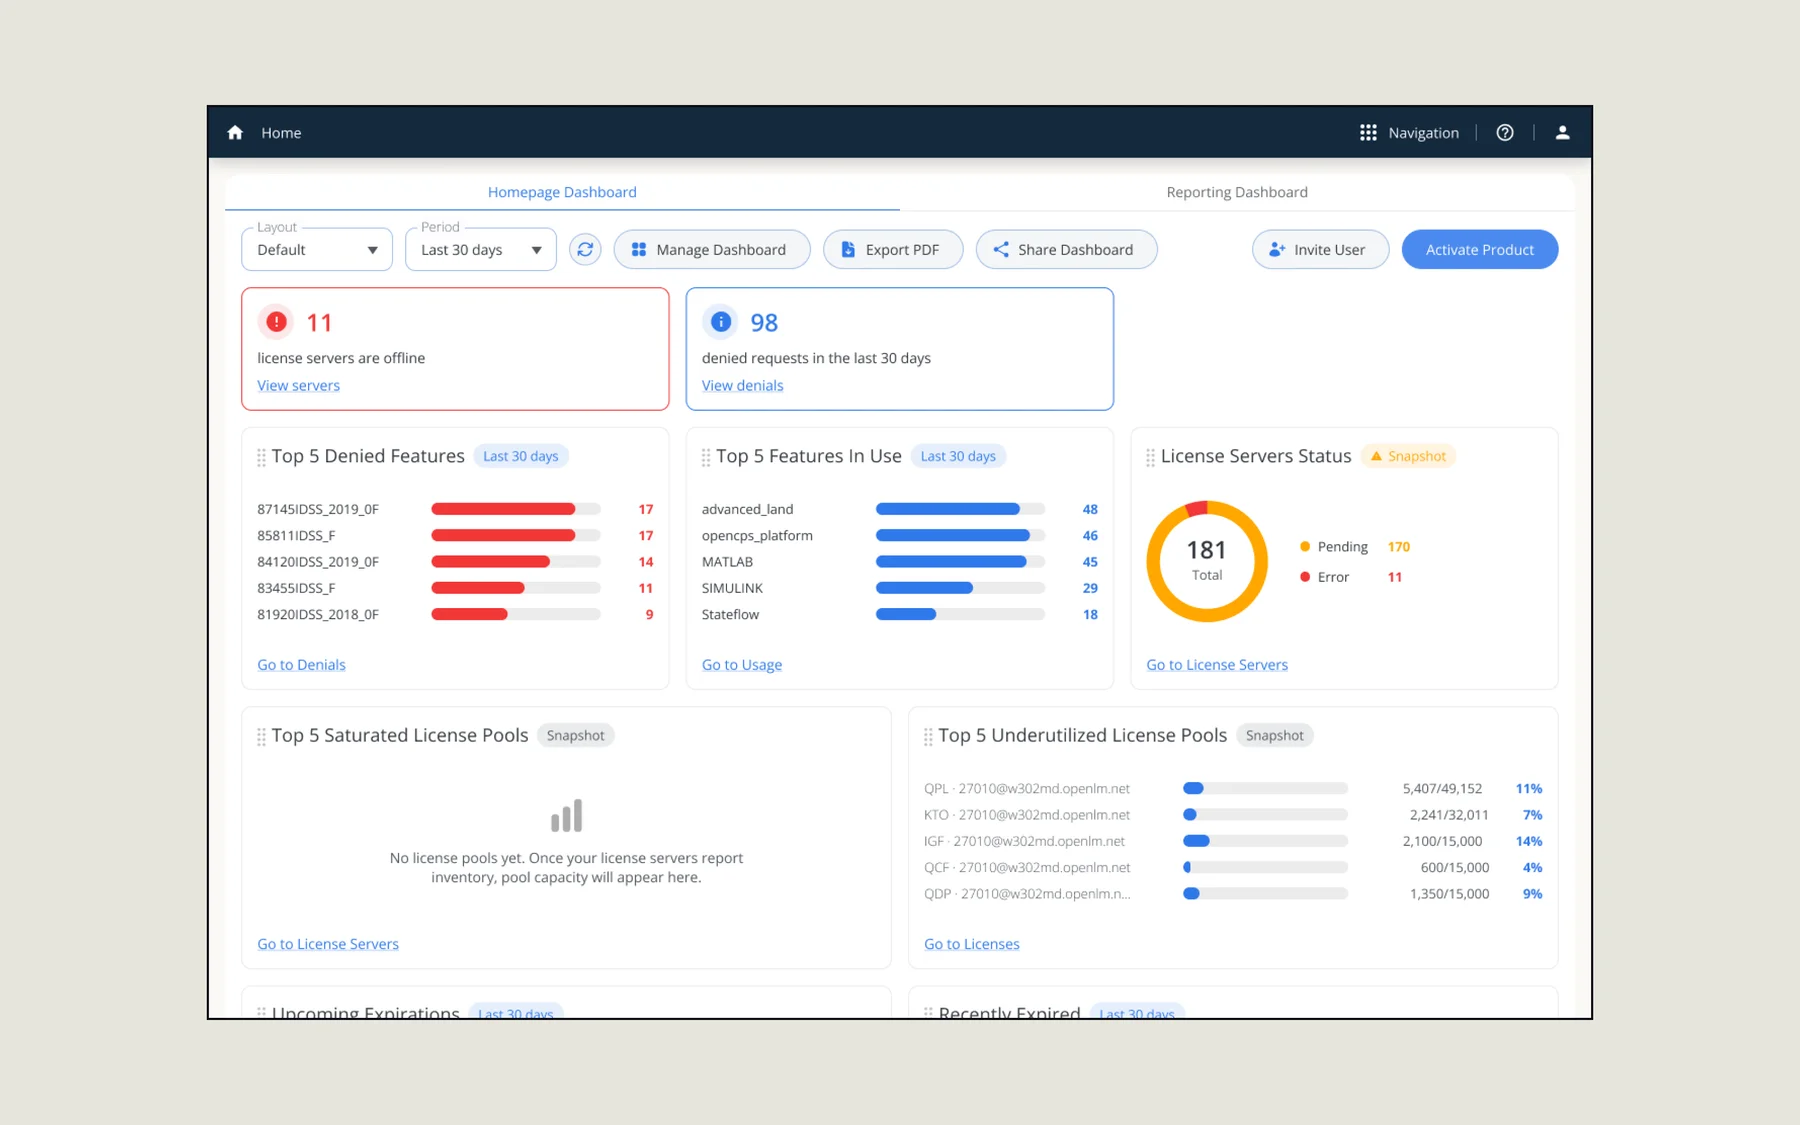Grab the License Servers Status drag handle
This screenshot has height=1125, width=1800.
coord(1150,457)
